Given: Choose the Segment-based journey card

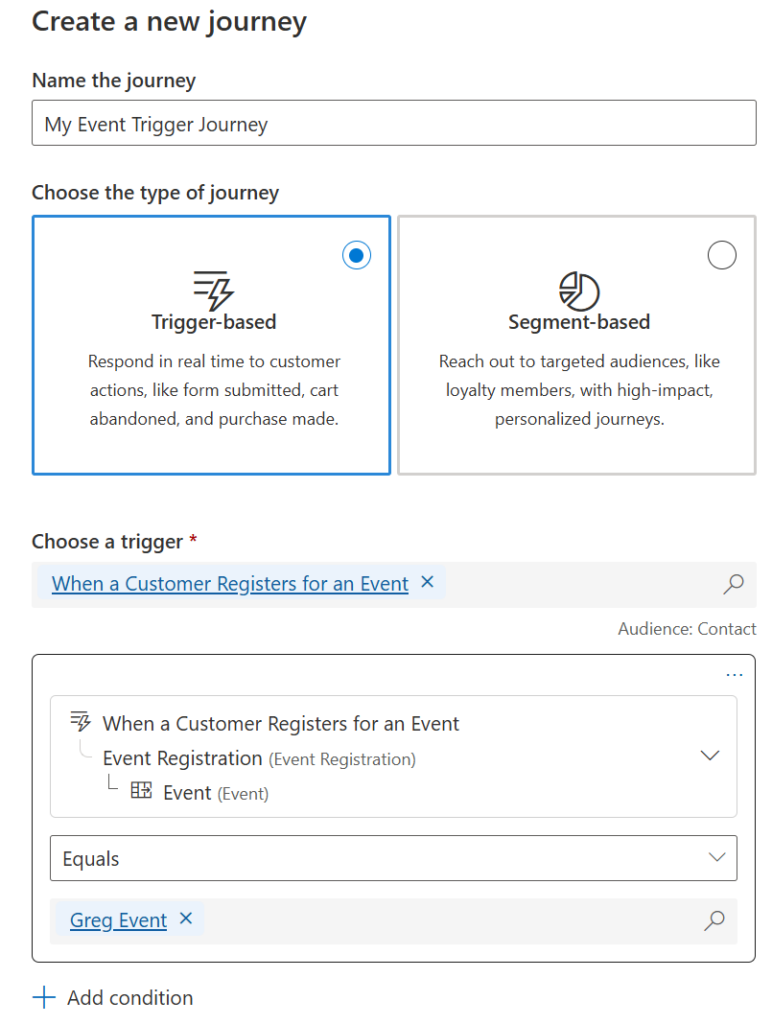Looking at the screenshot, I should click(577, 344).
